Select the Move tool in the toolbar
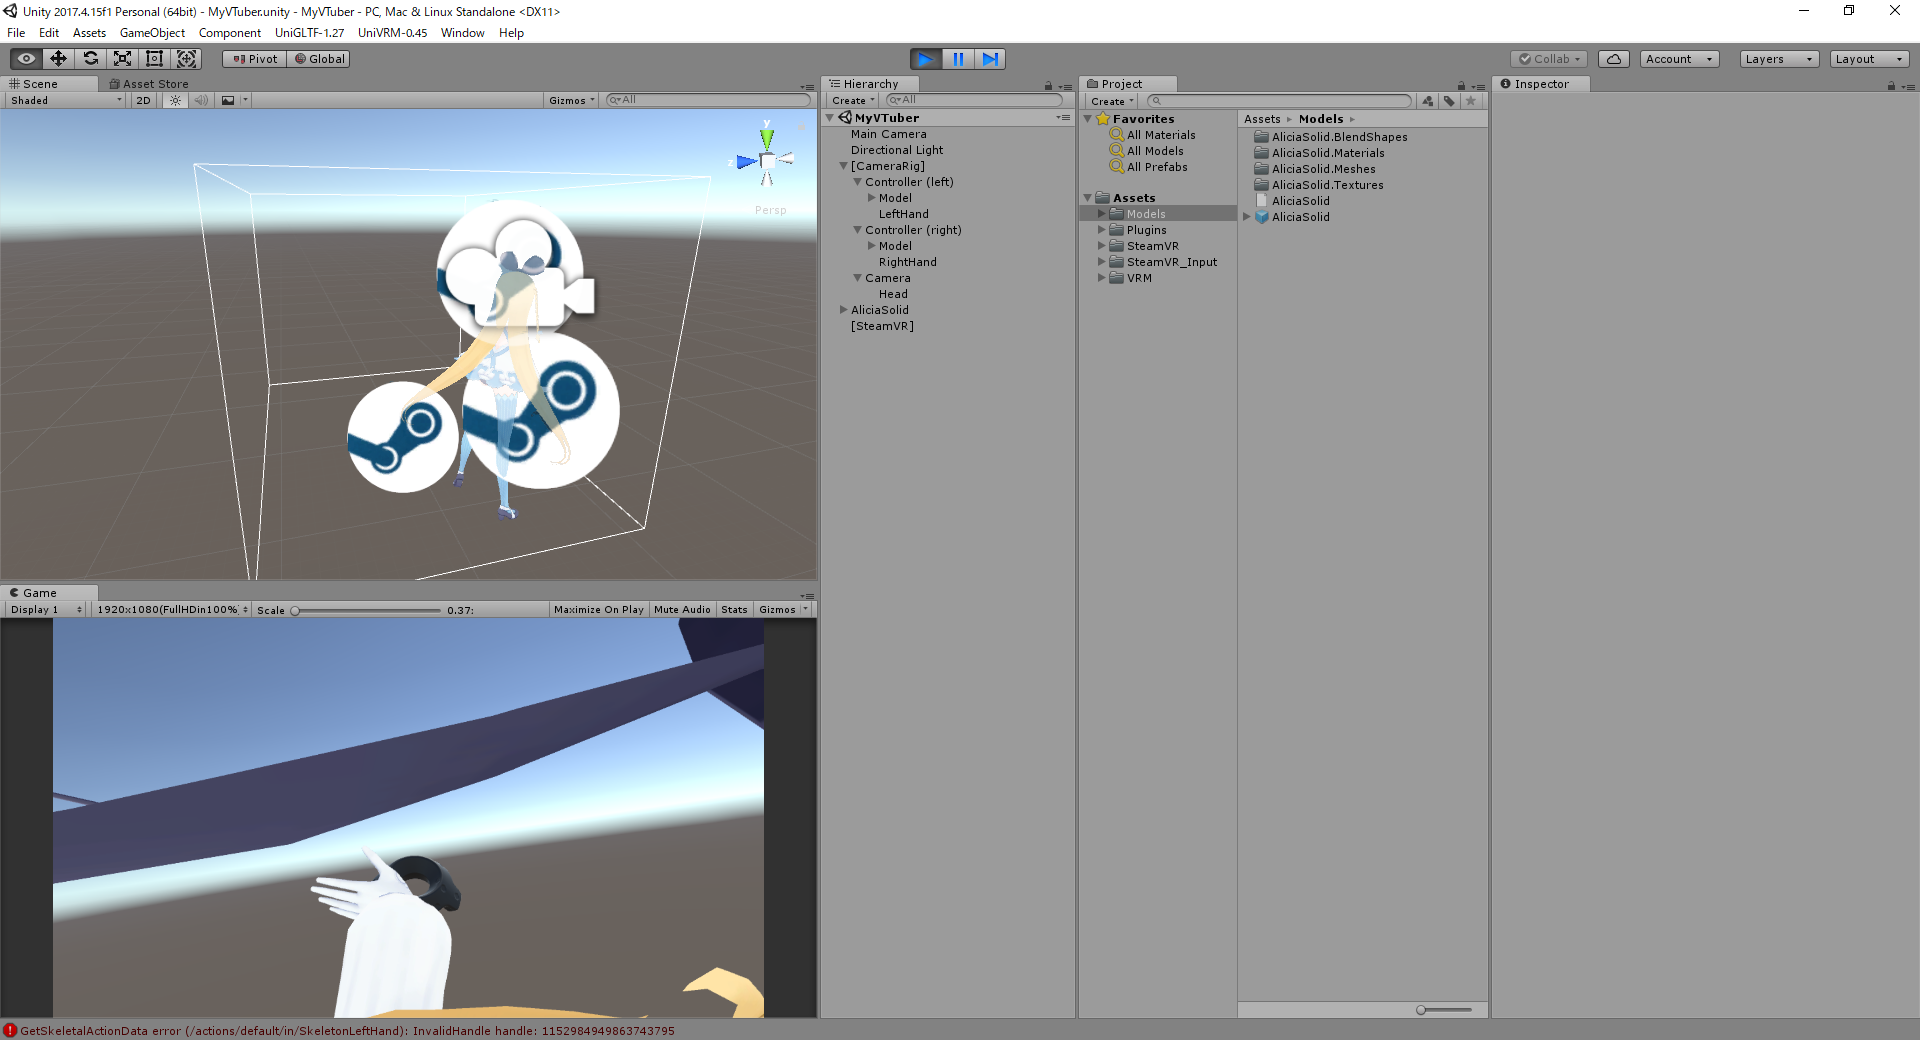The image size is (1920, 1040). point(57,58)
